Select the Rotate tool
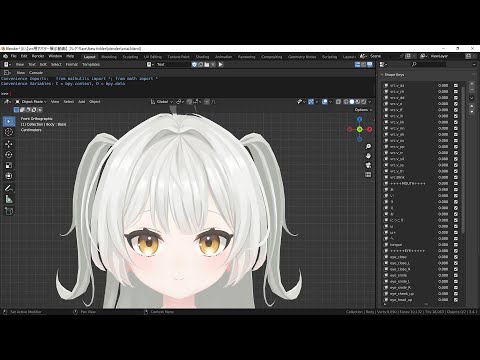Screen dimensions: 480x360 pos(9,155)
